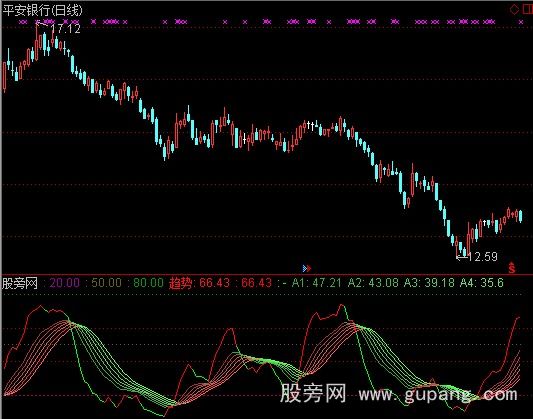Click the red diamond icon at top right
The height and width of the screenshot is (419, 533).
click(x=514, y=10)
